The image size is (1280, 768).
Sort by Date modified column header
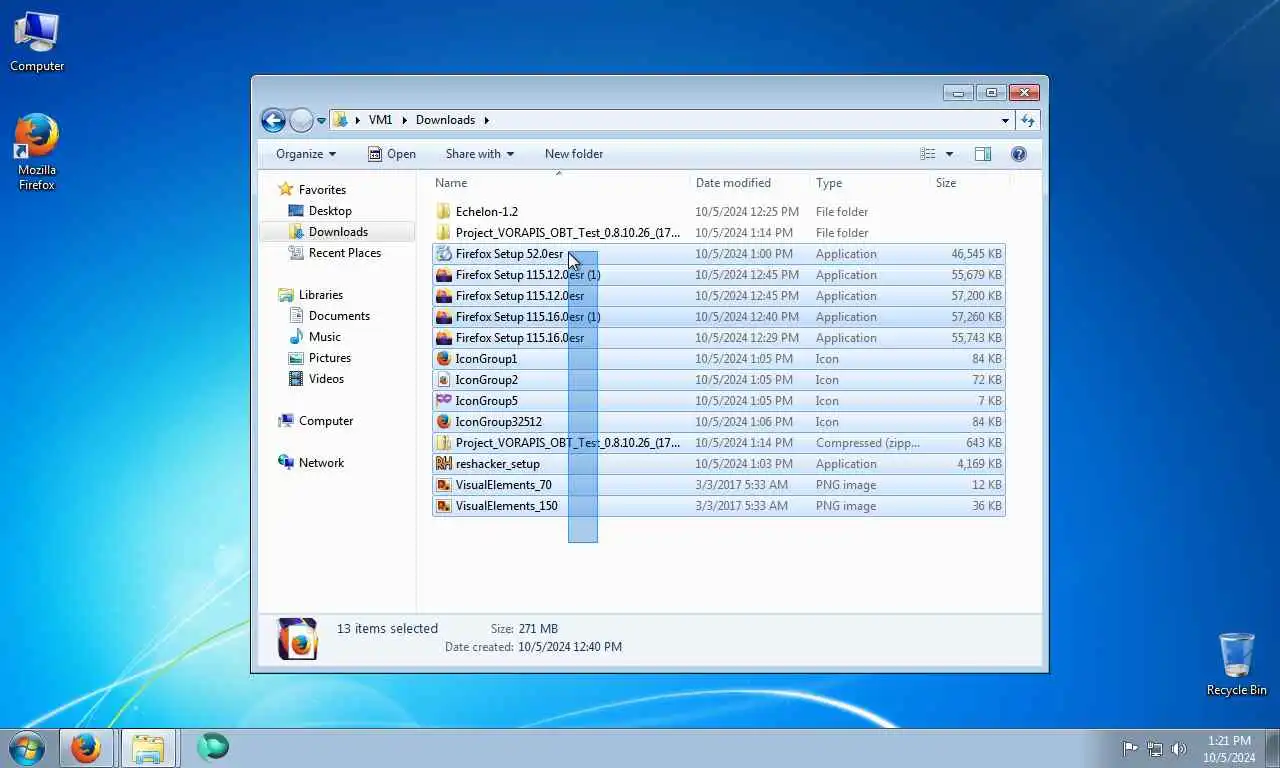pyautogui.click(x=750, y=183)
